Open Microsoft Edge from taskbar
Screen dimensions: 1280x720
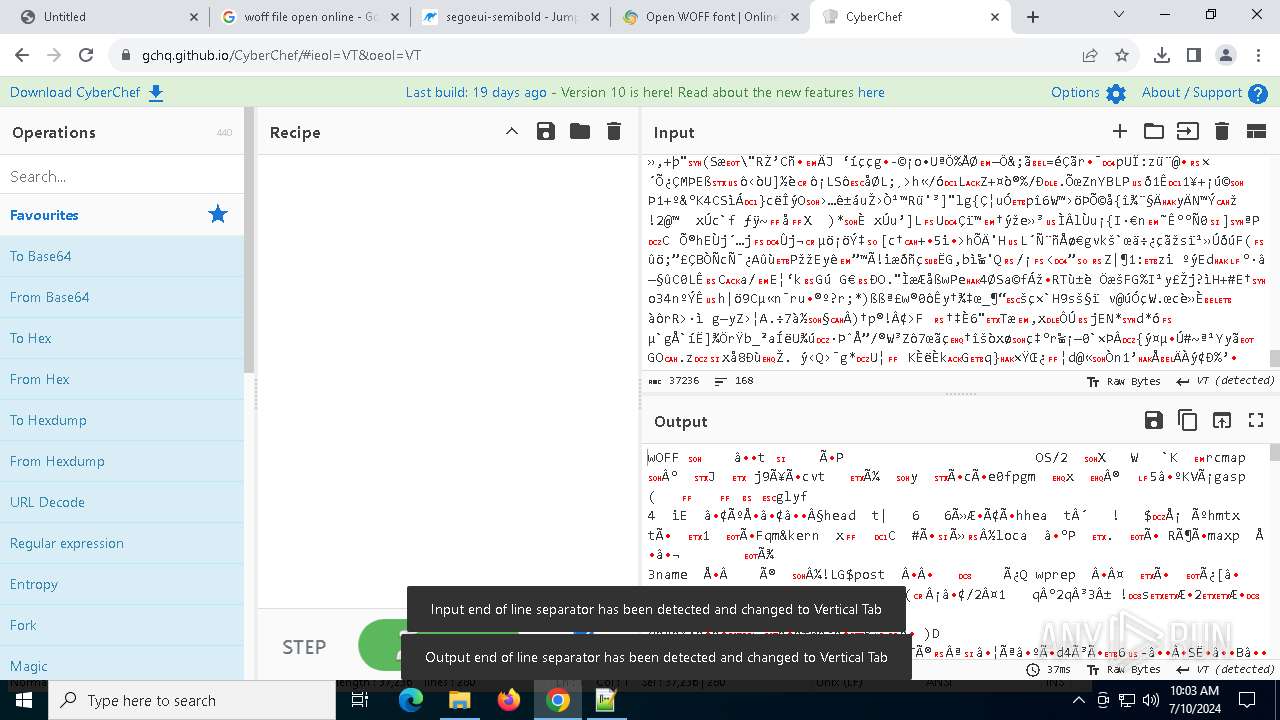[411, 700]
